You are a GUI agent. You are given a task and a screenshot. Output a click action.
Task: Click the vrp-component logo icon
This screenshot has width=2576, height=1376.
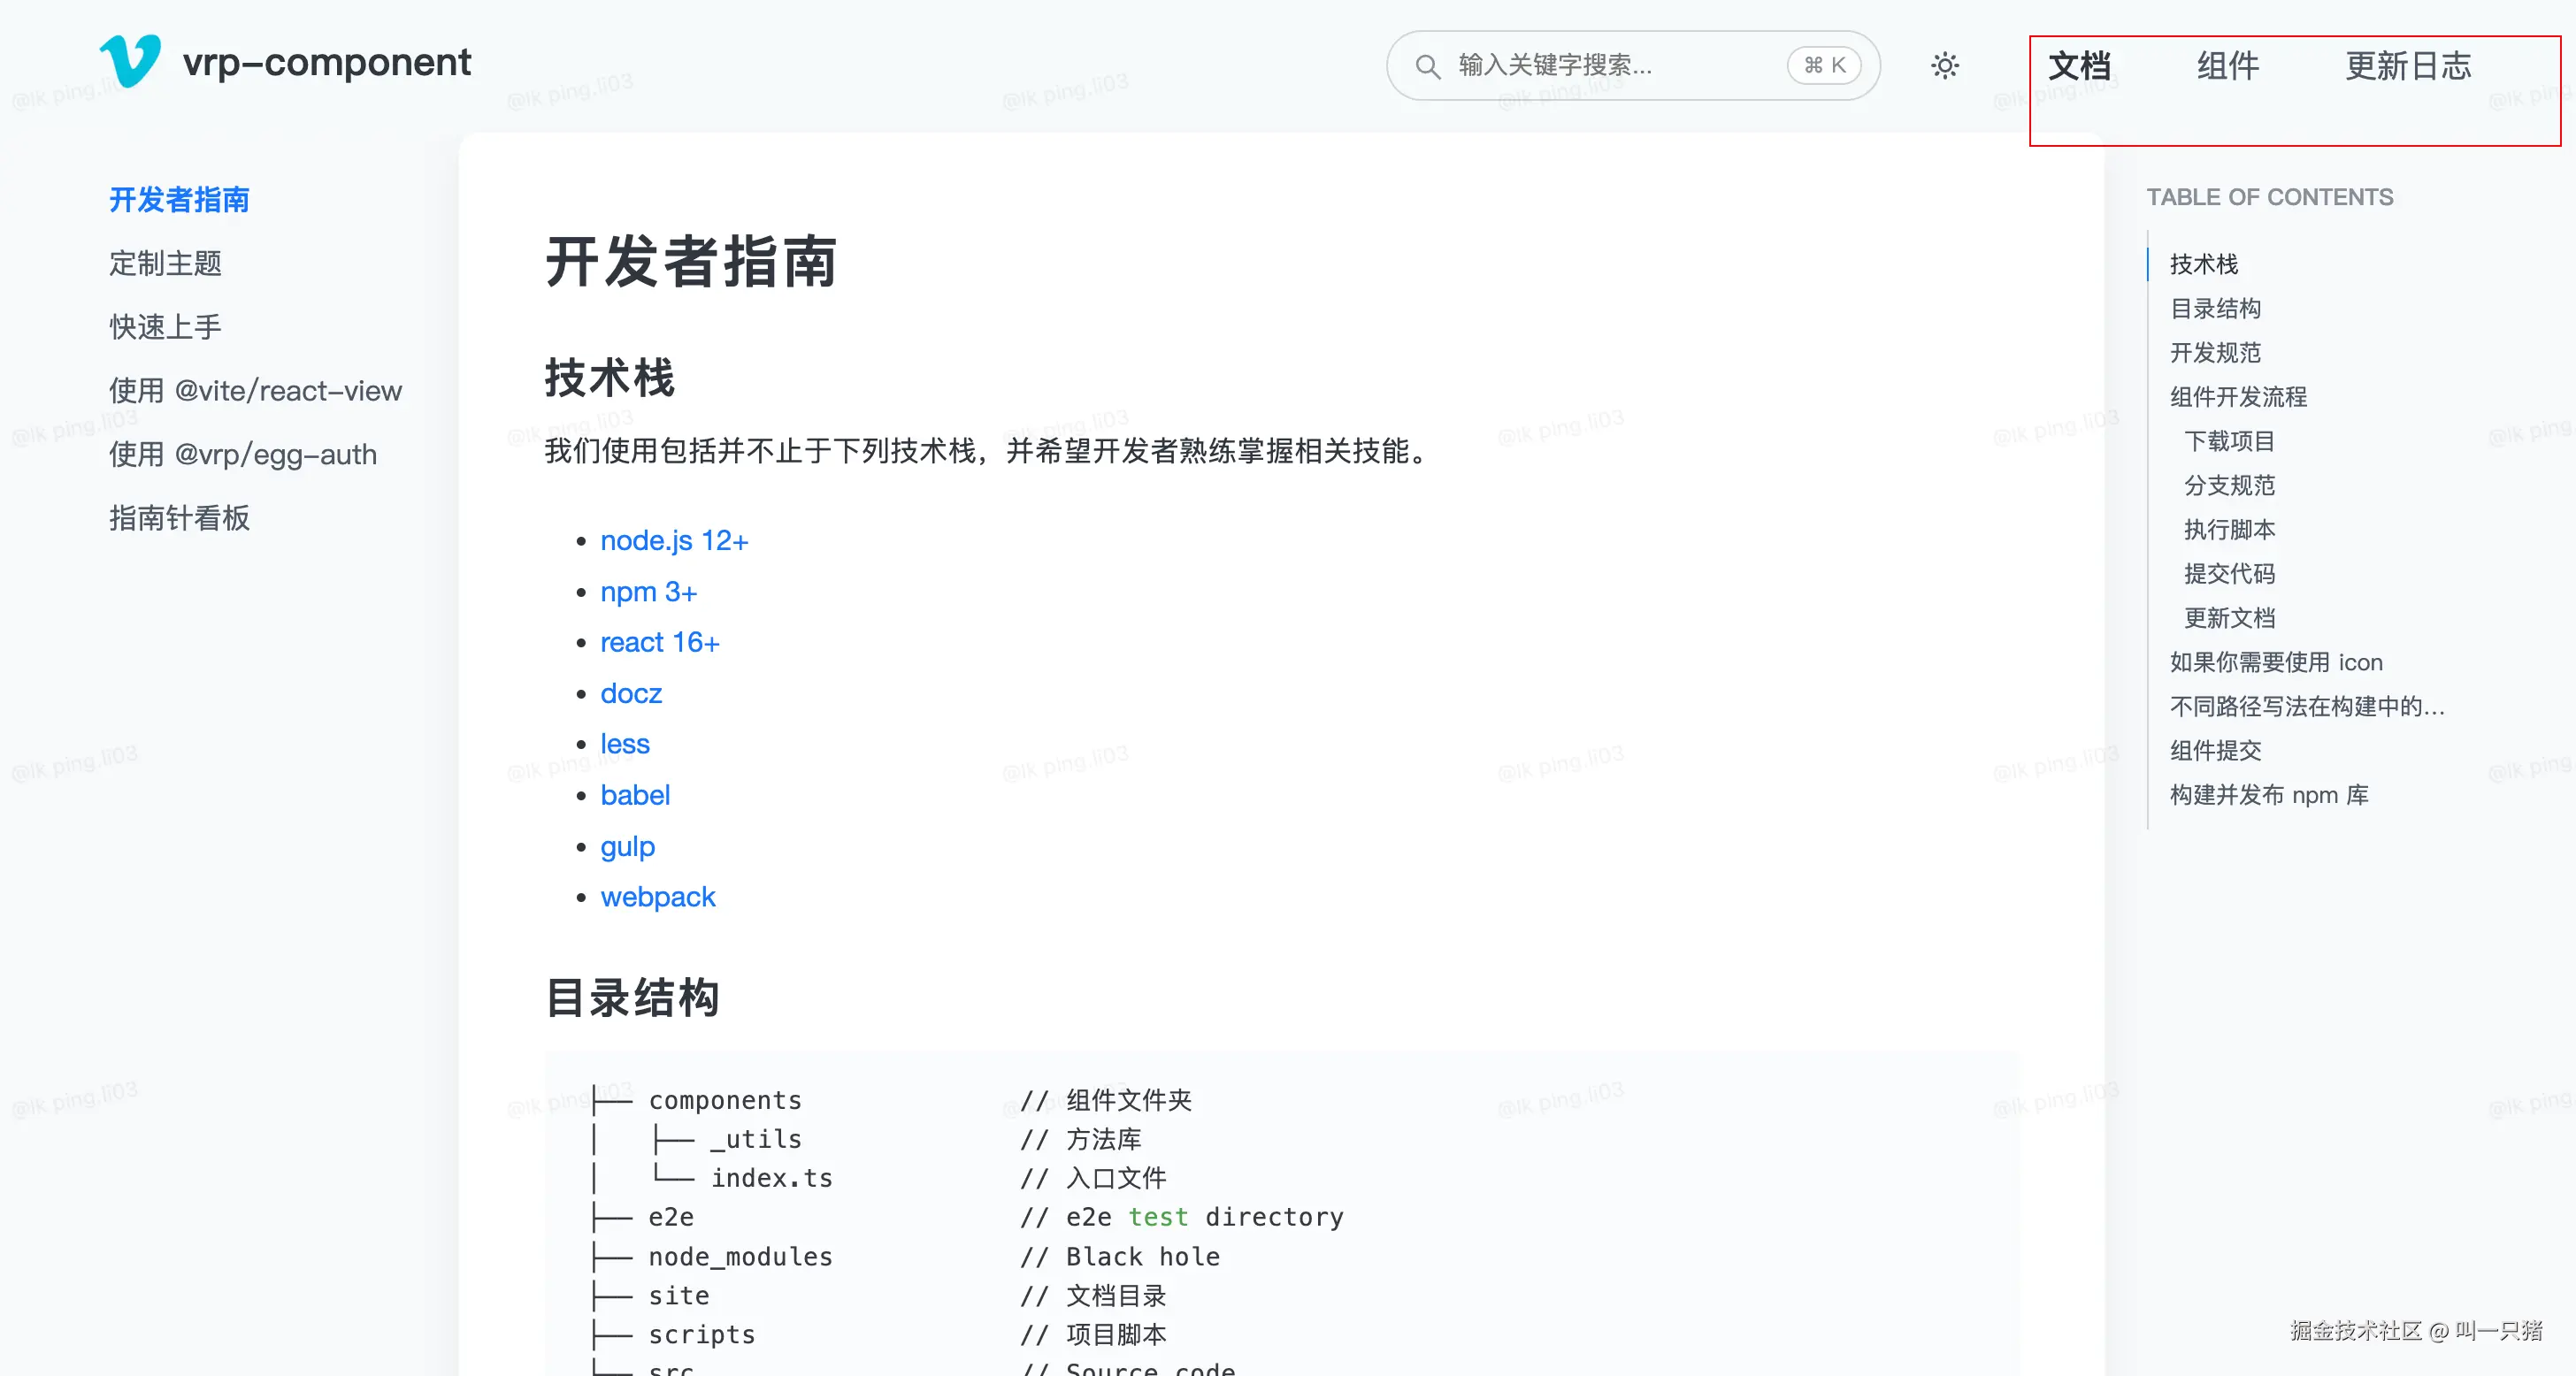click(130, 62)
